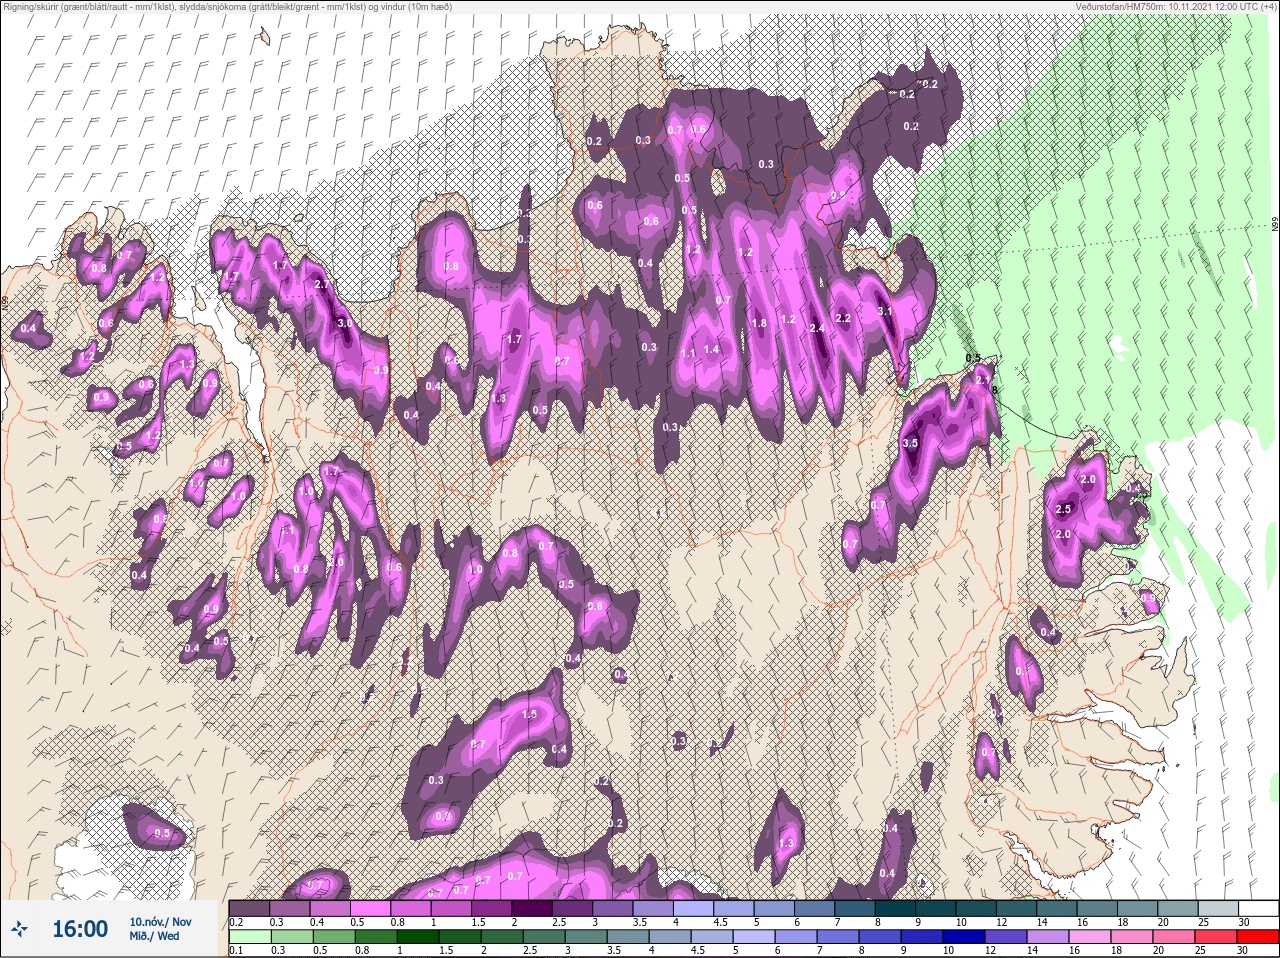This screenshot has height=958, width=1280.
Task: Click the "0.1" label under the lower legend
Action: pos(235,951)
